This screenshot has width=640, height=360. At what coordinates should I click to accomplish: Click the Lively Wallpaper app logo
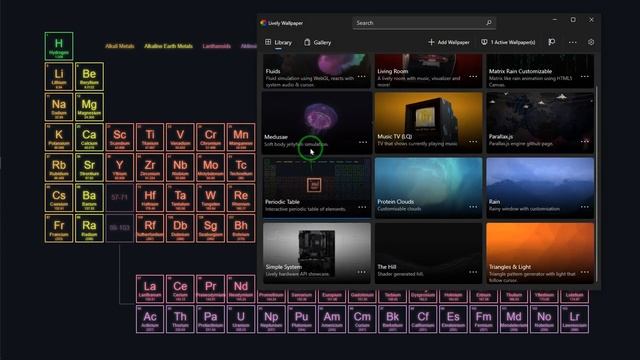pyautogui.click(x=263, y=23)
